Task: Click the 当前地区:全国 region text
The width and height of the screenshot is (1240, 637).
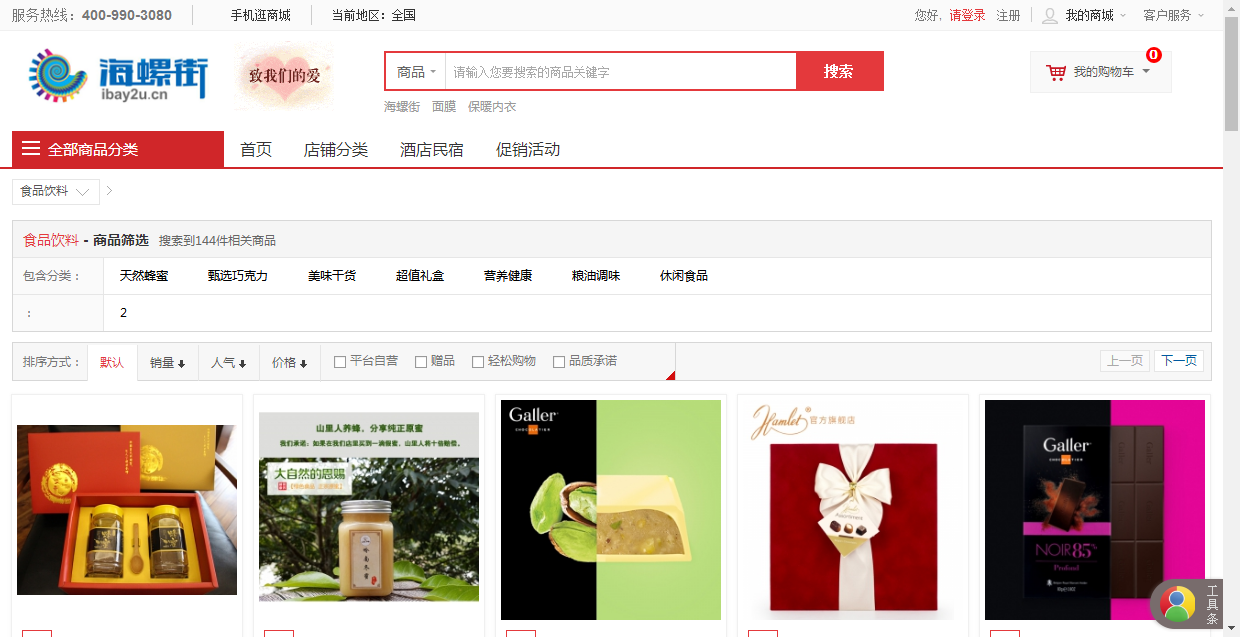Action: [x=374, y=15]
